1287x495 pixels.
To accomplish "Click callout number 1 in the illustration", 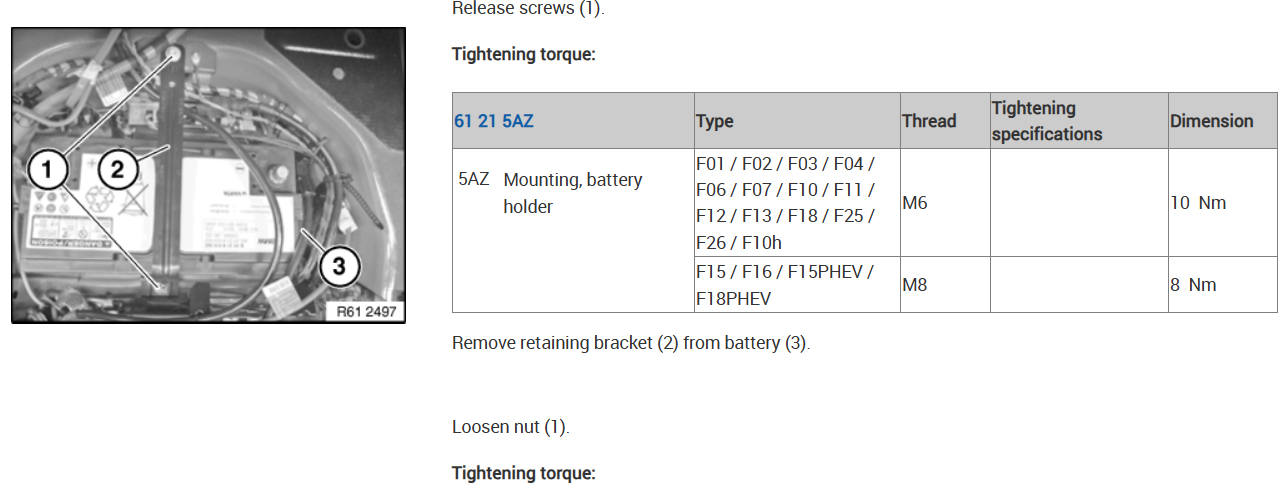I will [x=48, y=171].
